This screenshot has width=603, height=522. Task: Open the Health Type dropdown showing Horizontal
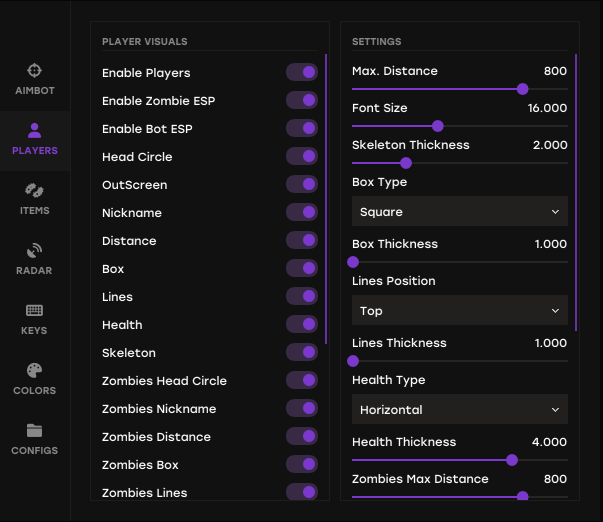pyautogui.click(x=460, y=409)
